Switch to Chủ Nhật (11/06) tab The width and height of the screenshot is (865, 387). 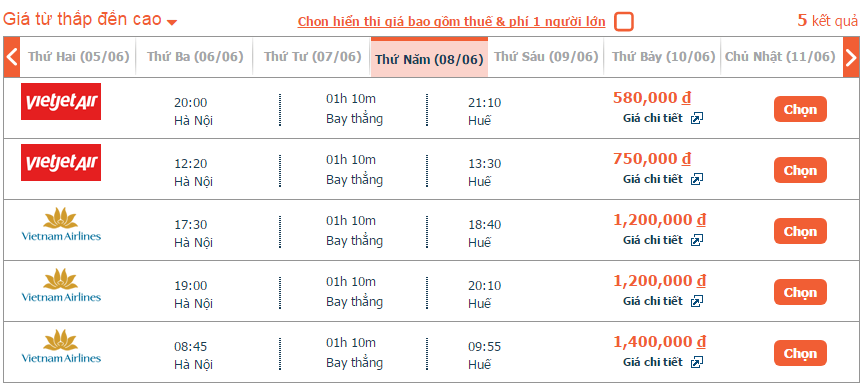click(780, 57)
